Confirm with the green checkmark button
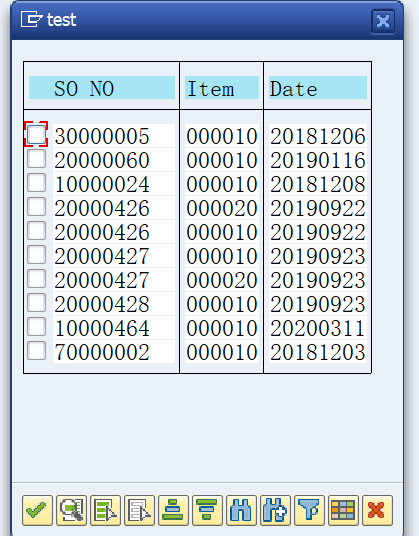Image resolution: width=419 pixels, height=536 pixels. click(x=37, y=510)
